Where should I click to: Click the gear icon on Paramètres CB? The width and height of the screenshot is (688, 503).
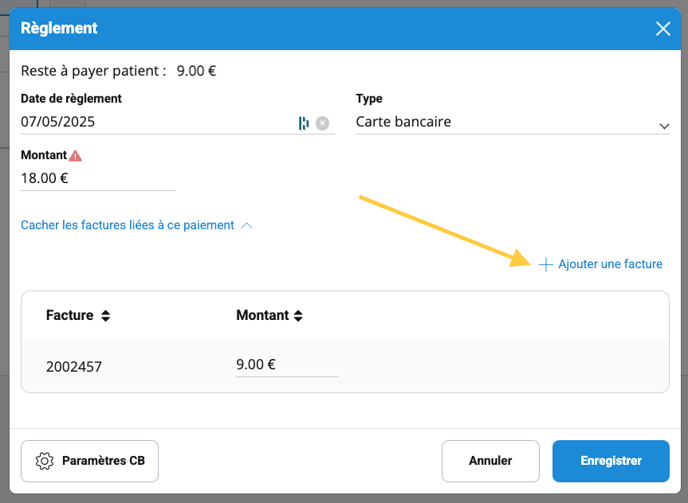(x=44, y=461)
